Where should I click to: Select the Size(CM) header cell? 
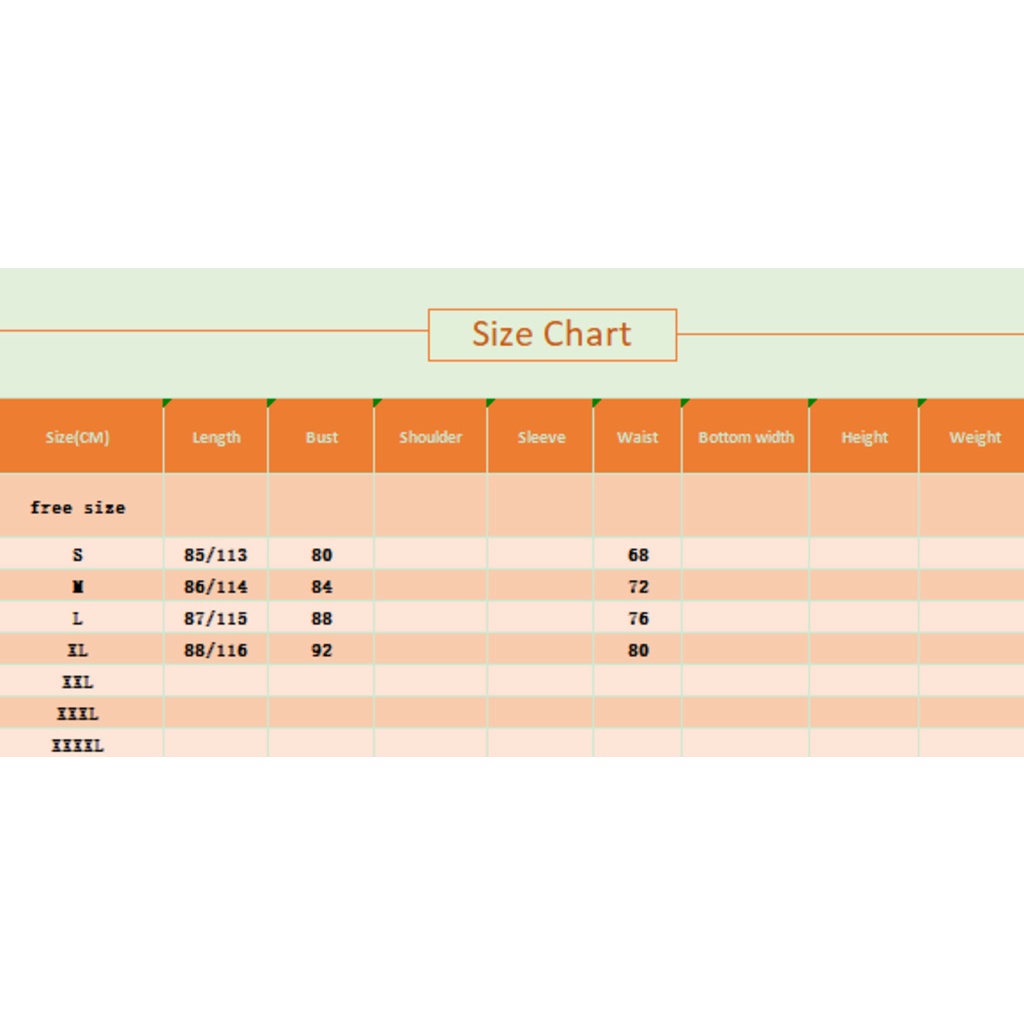click(78, 437)
